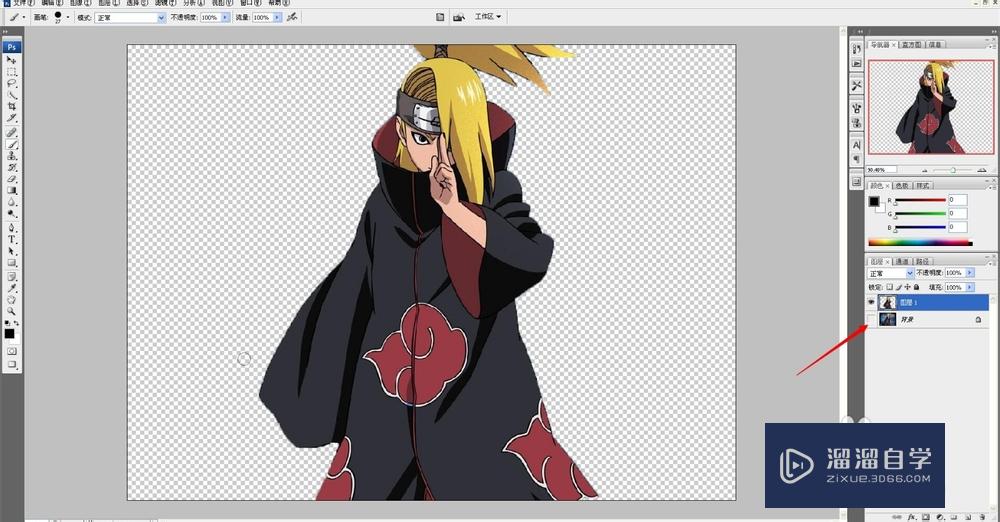This screenshot has width=1000, height=522.
Task: Select the Crop tool
Action: tap(12, 107)
